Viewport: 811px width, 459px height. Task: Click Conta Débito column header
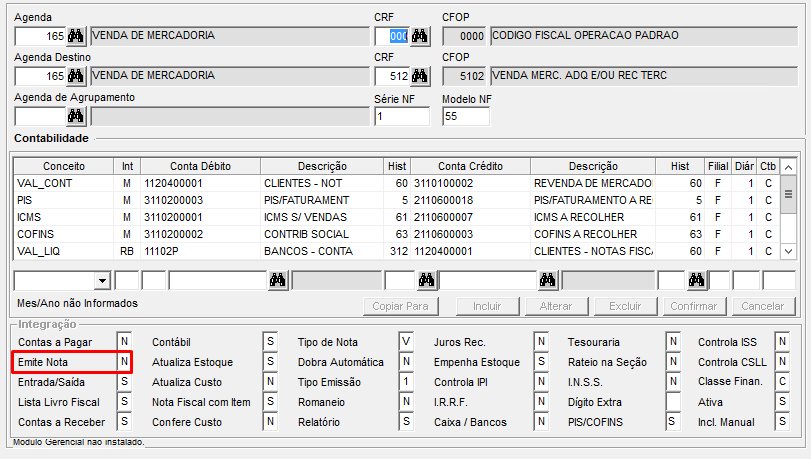tap(200, 166)
